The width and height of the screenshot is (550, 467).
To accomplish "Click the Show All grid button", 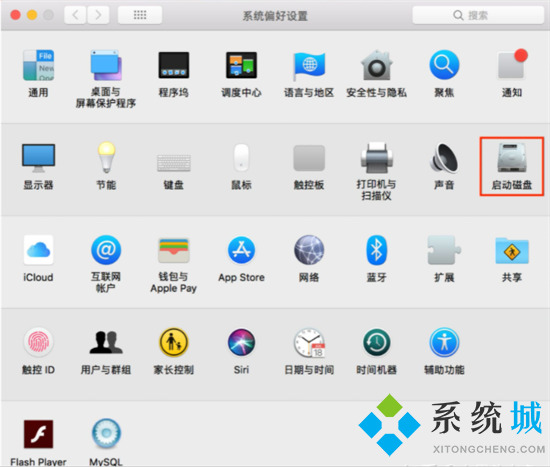I will click(140, 15).
